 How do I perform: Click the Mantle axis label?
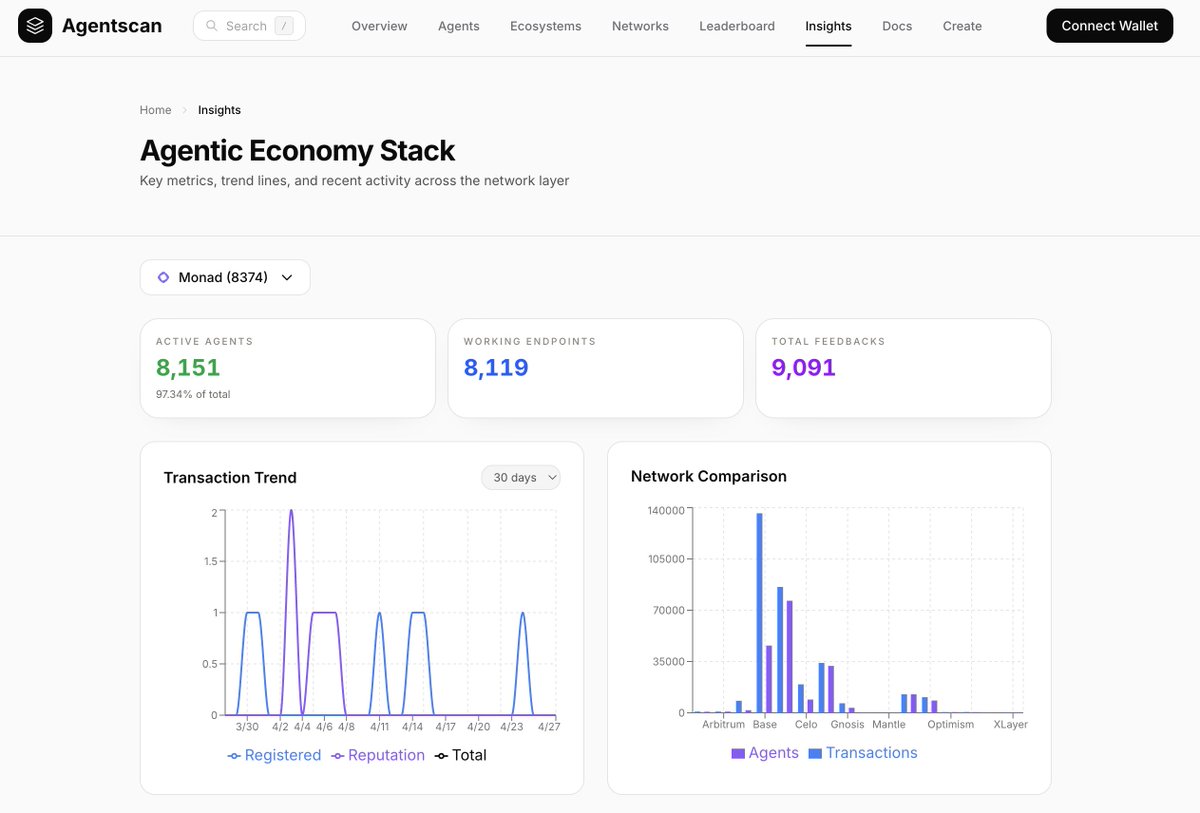889,724
